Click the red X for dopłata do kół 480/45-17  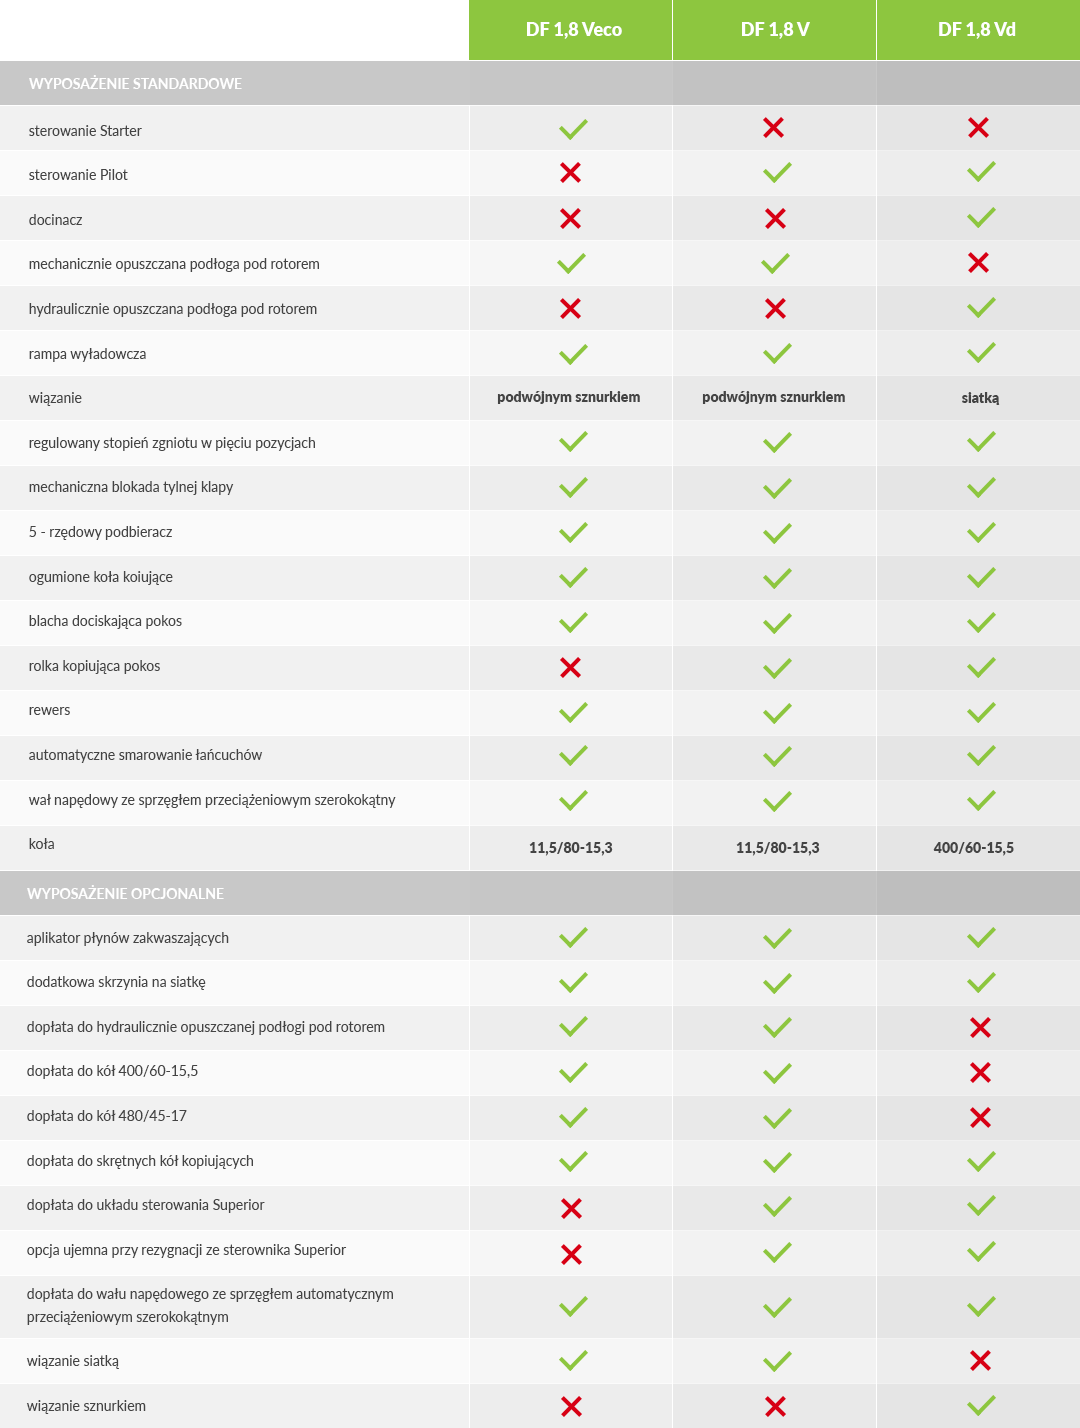[980, 1117]
